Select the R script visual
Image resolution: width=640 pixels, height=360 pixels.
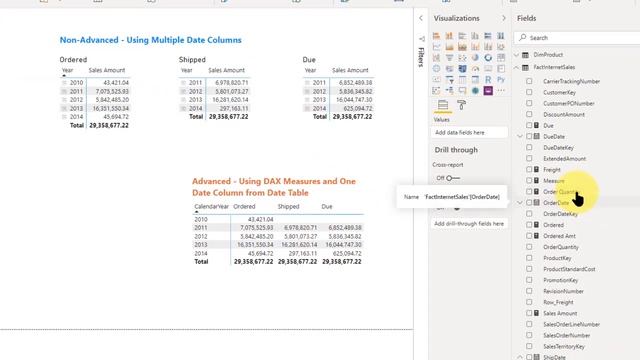pyautogui.click(x=488, y=80)
